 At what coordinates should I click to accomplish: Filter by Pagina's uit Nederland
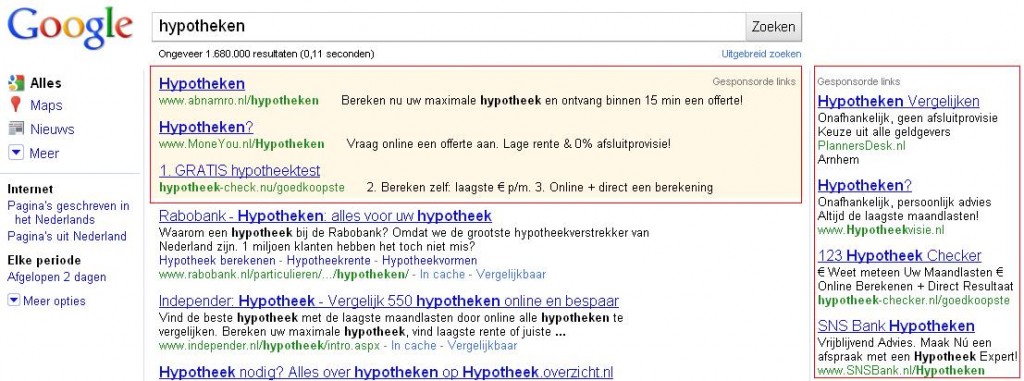tap(67, 237)
